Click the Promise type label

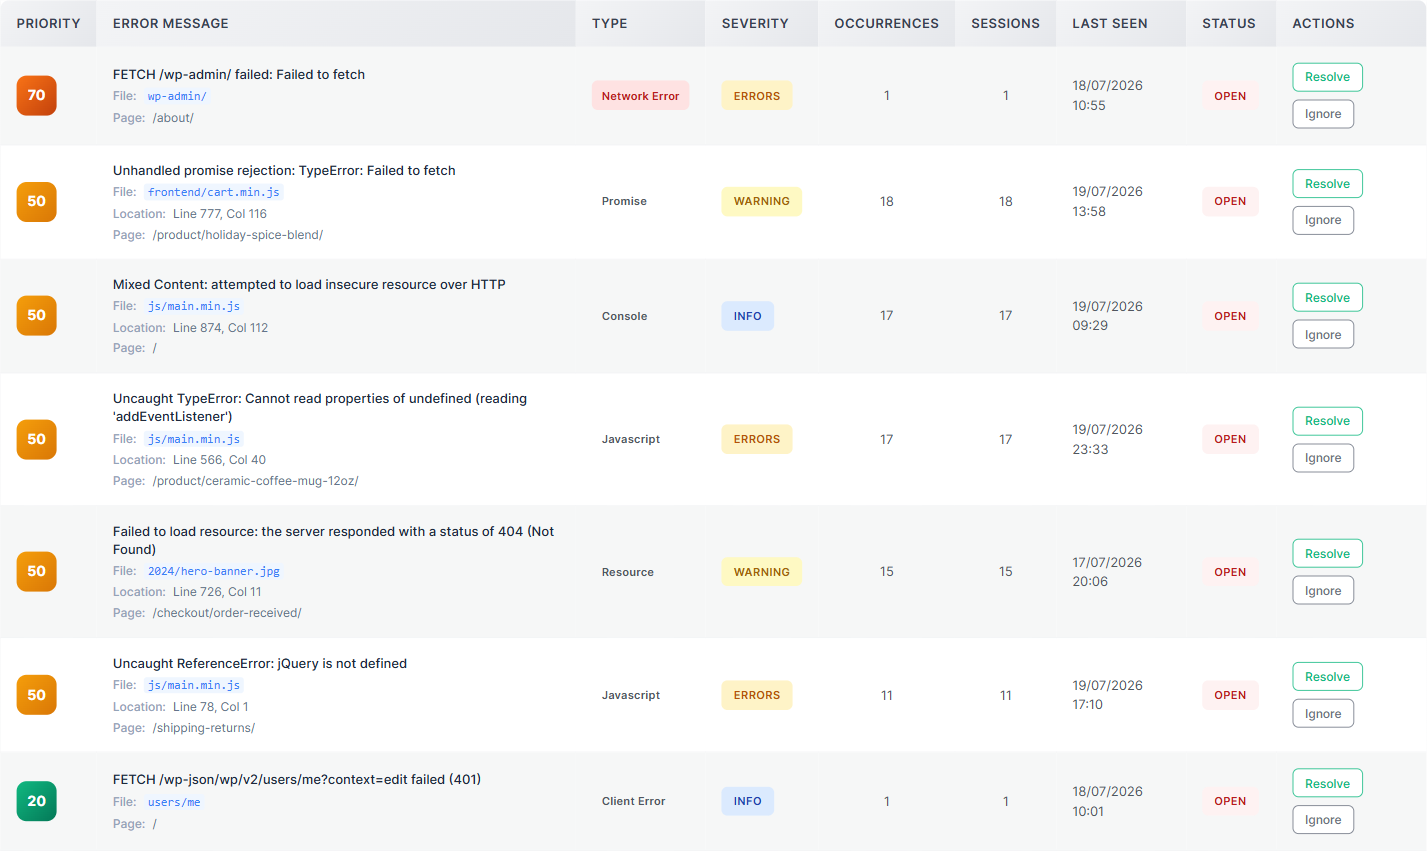624,201
